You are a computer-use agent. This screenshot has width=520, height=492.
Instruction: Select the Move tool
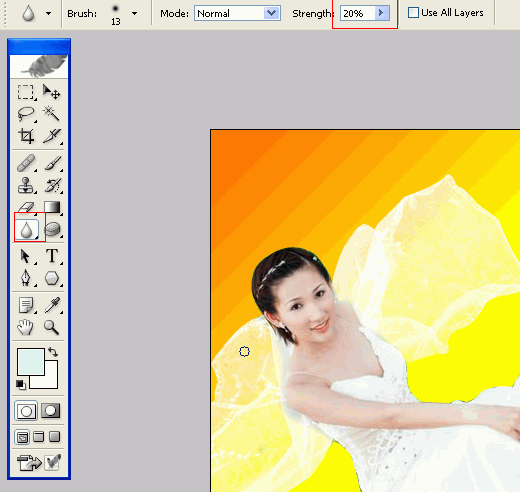pos(51,92)
